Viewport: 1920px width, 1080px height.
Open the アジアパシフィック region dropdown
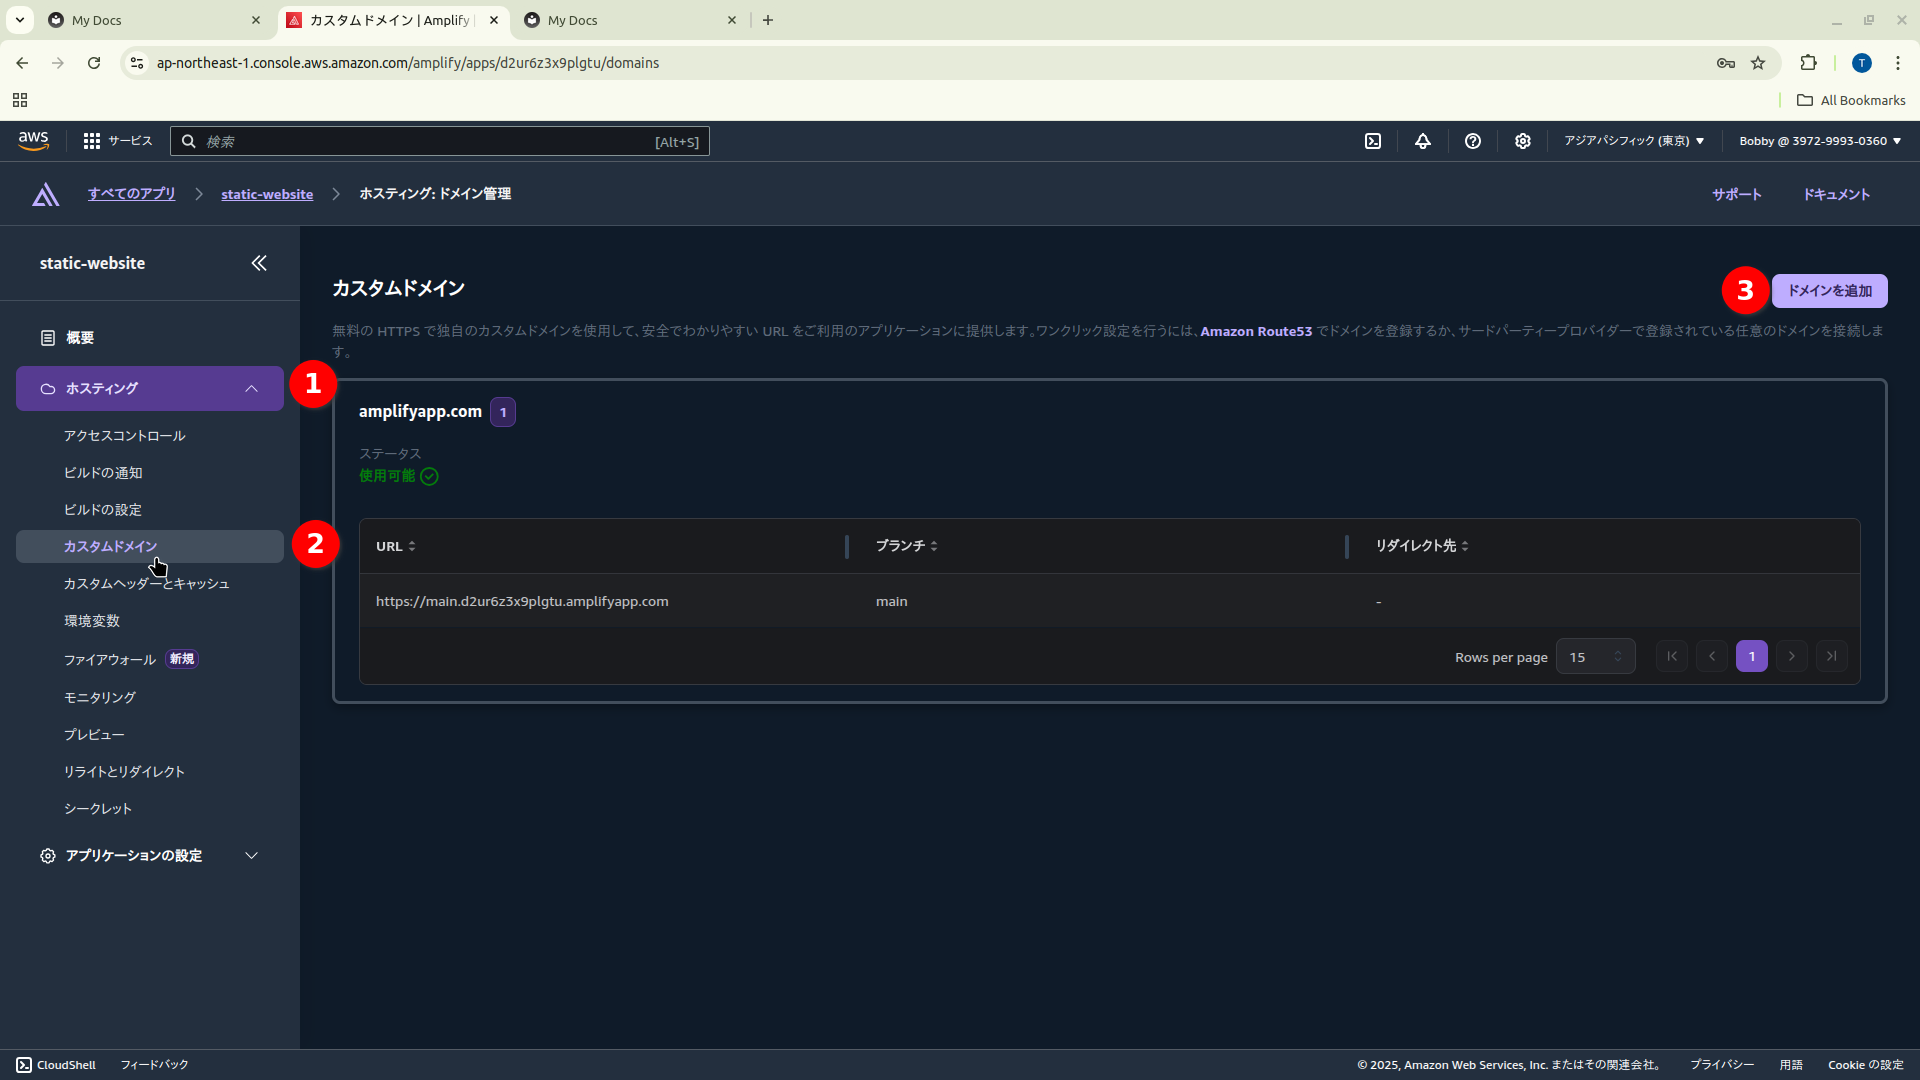pos(1632,141)
